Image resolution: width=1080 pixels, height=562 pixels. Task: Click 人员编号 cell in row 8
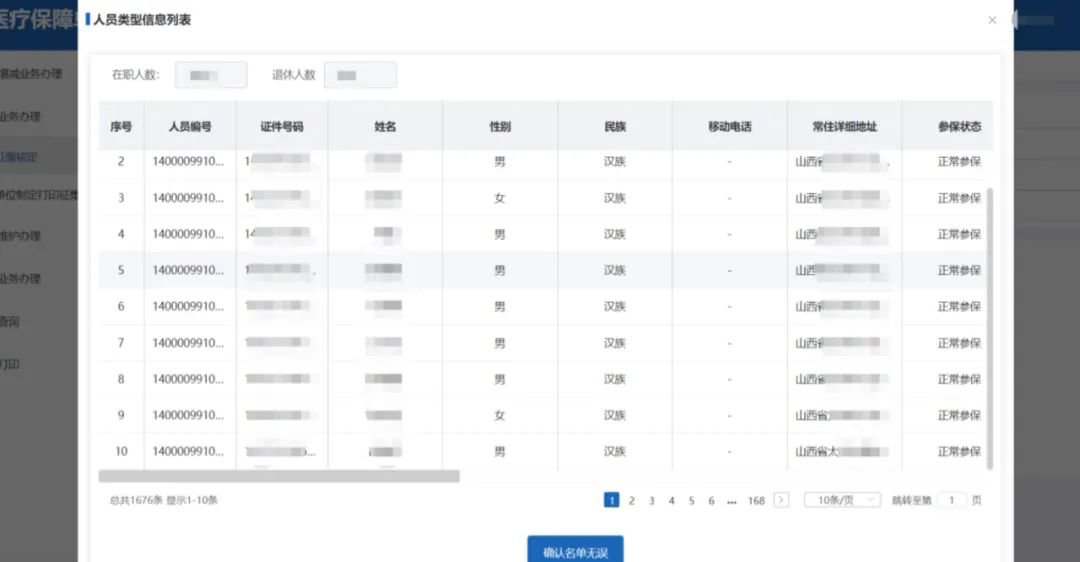pyautogui.click(x=188, y=379)
